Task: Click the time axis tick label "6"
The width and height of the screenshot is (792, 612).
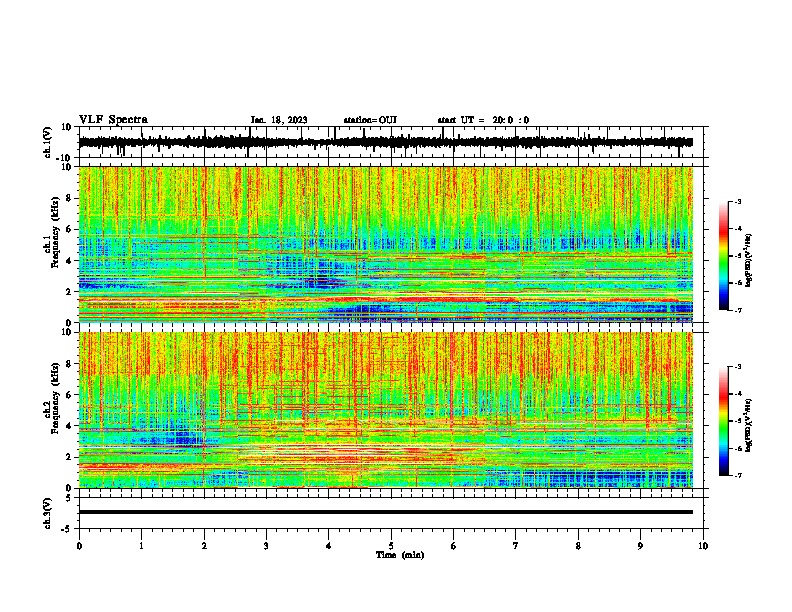Action: (x=454, y=546)
